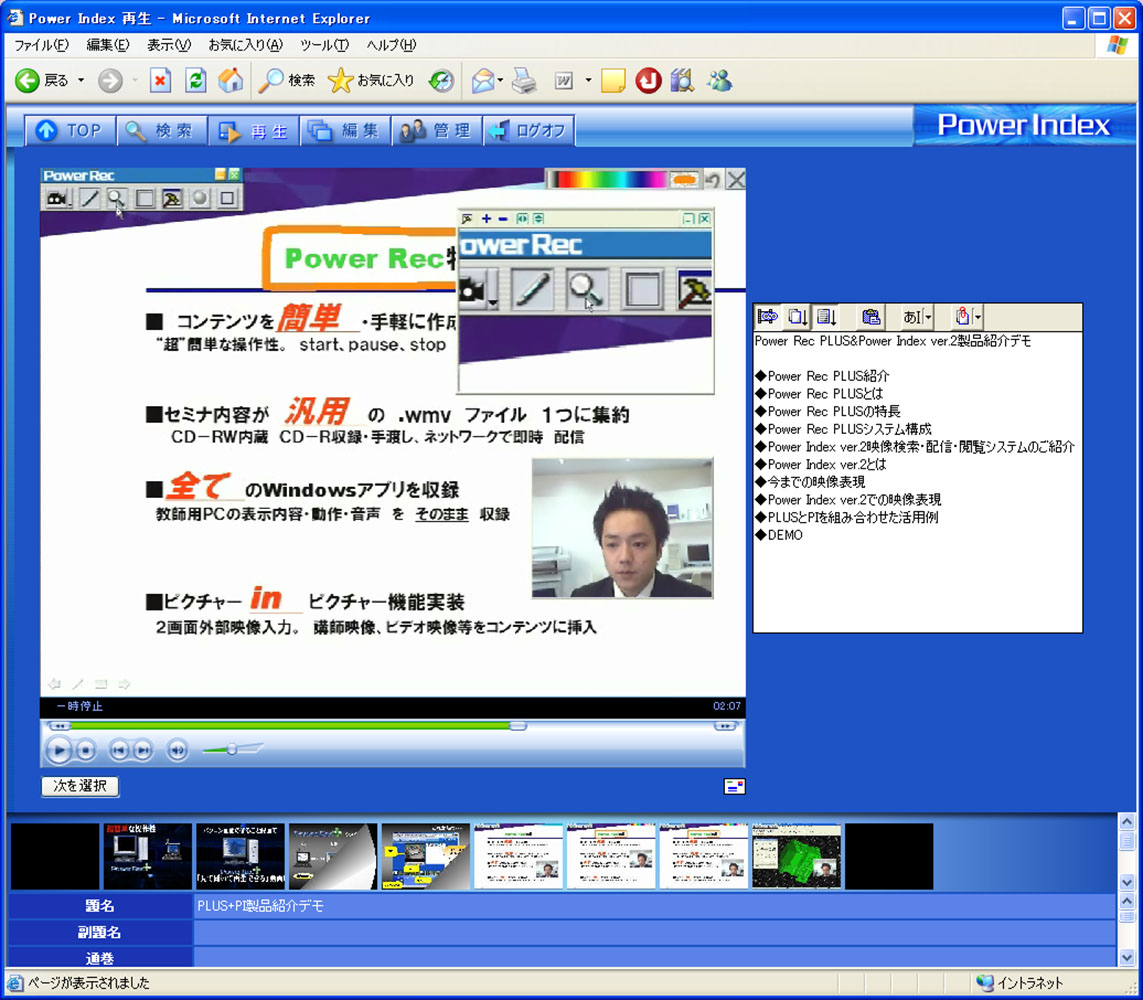1143x1000 pixels.
Task: Click the clipboard paste icon in index panel
Action: [x=870, y=316]
